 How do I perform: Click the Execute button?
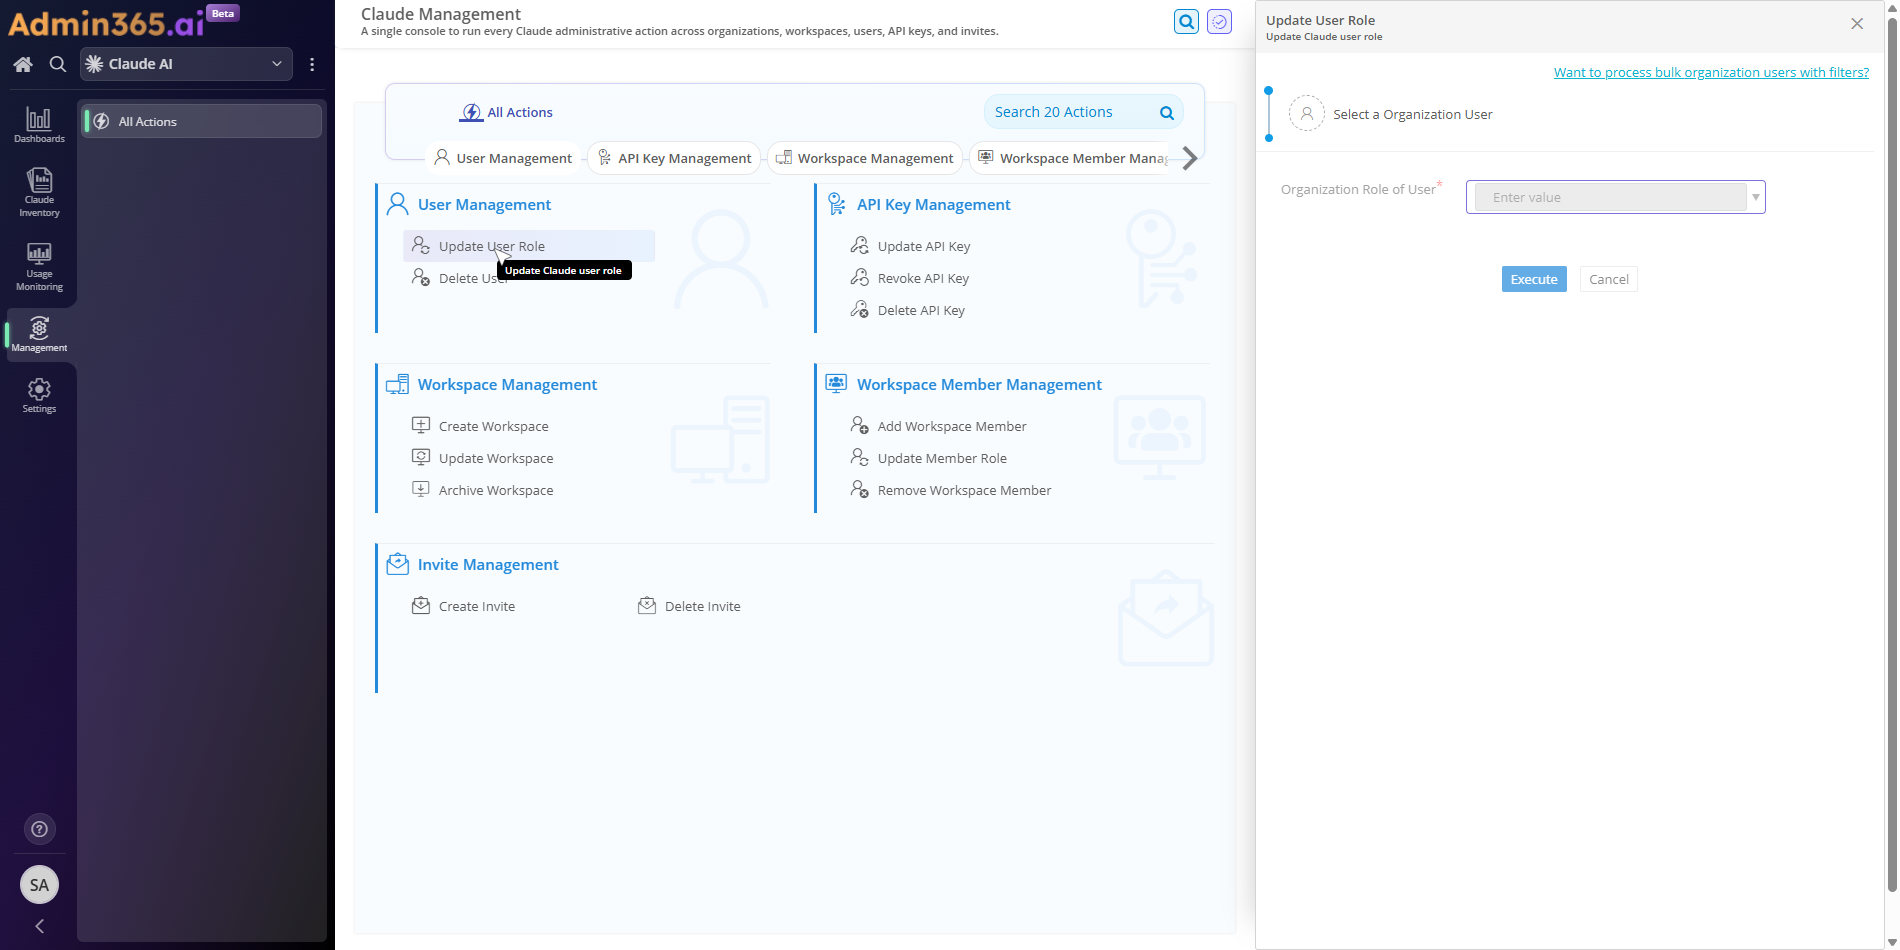coord(1534,279)
